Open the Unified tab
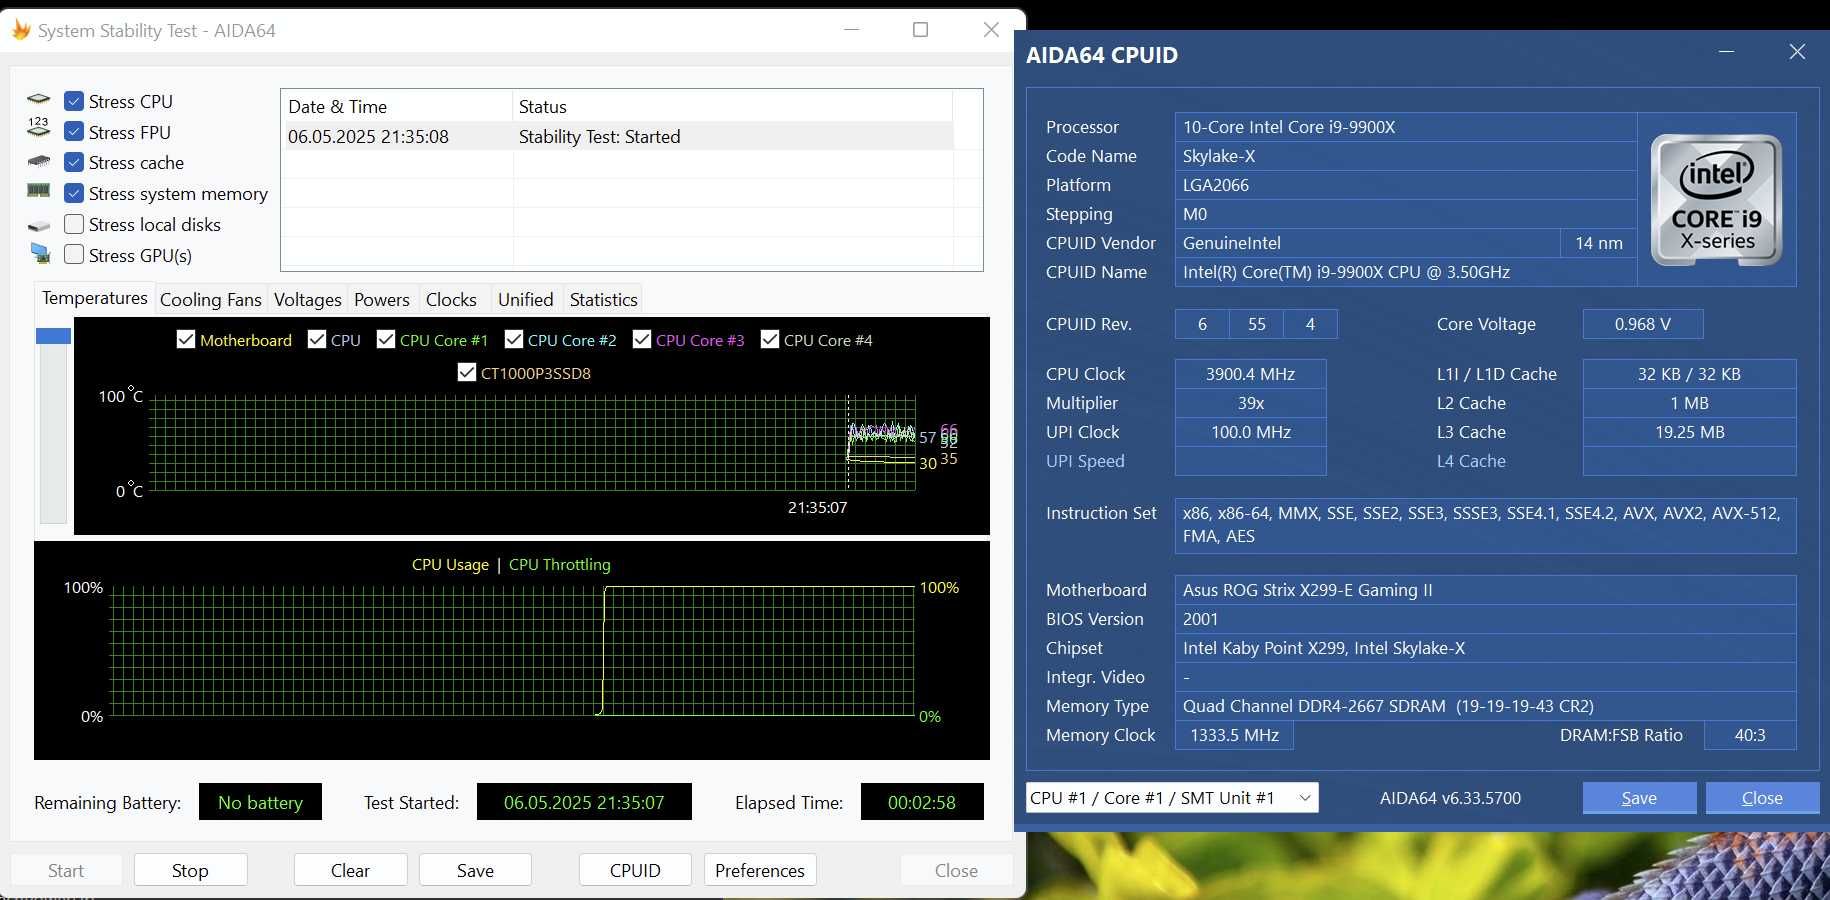Screen dimensions: 1830x900 [x=525, y=299]
